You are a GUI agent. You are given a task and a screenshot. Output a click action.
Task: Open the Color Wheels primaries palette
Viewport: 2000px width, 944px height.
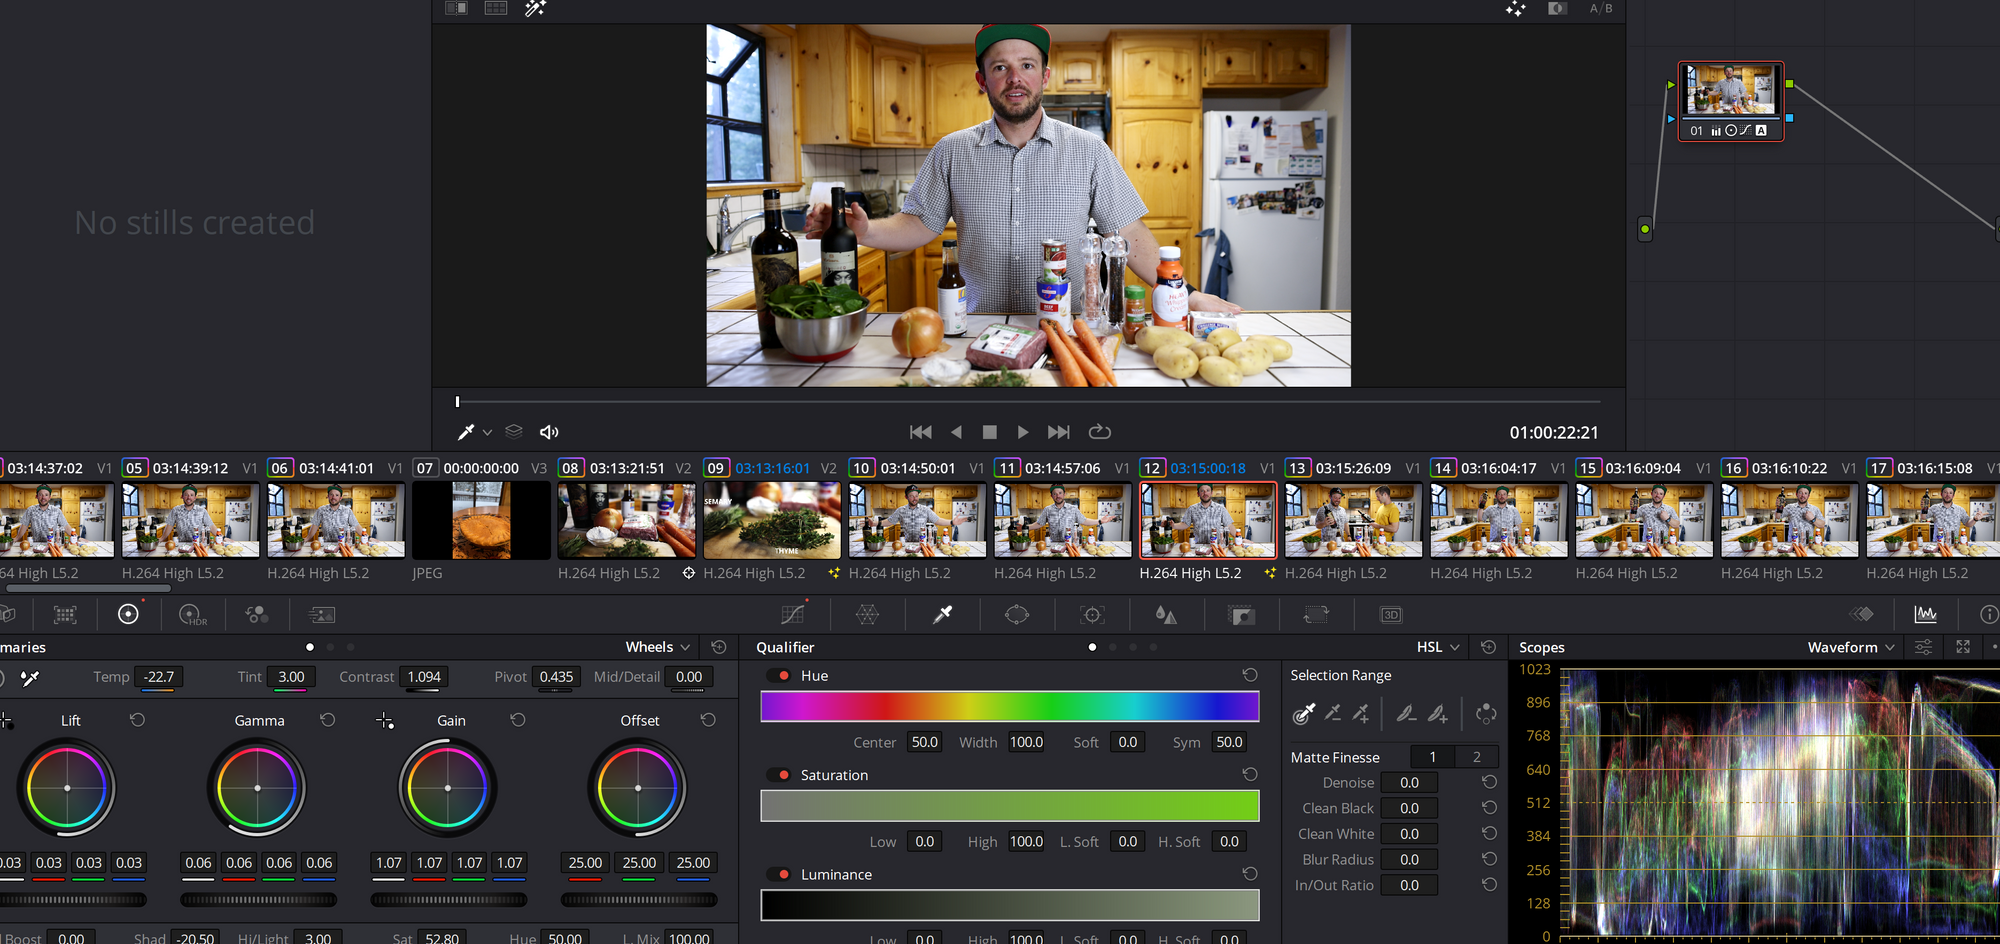click(128, 614)
